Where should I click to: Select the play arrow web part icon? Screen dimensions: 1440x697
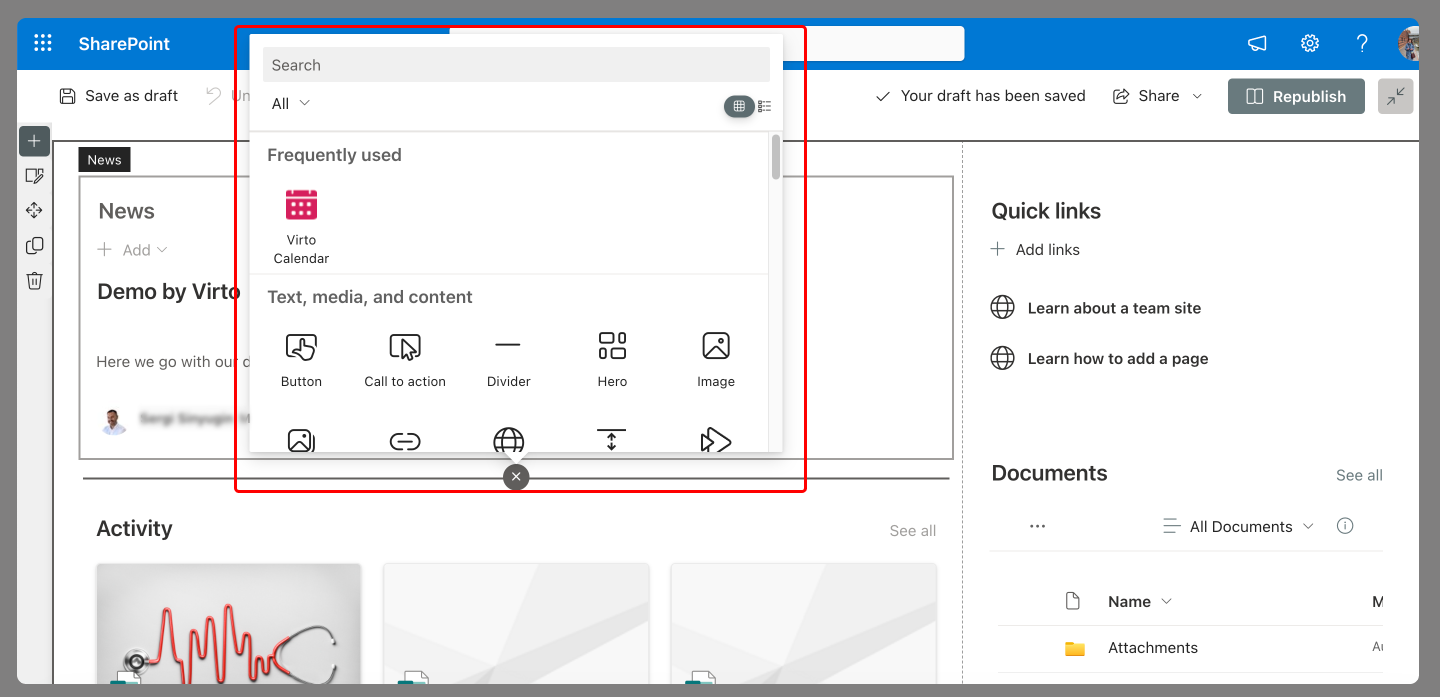tap(716, 440)
